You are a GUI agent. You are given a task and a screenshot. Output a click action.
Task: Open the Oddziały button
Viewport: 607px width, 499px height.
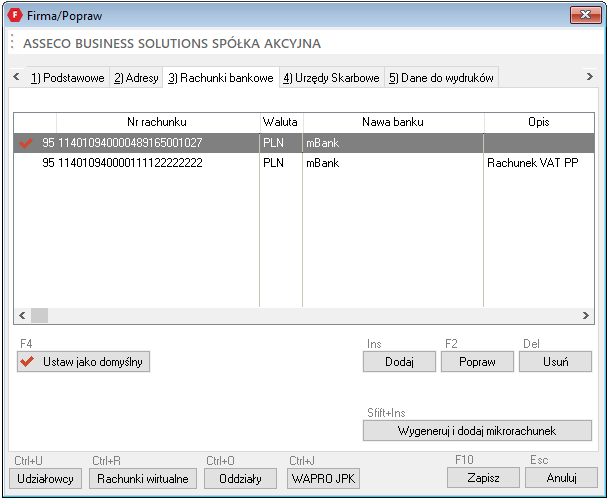[x=240, y=478]
